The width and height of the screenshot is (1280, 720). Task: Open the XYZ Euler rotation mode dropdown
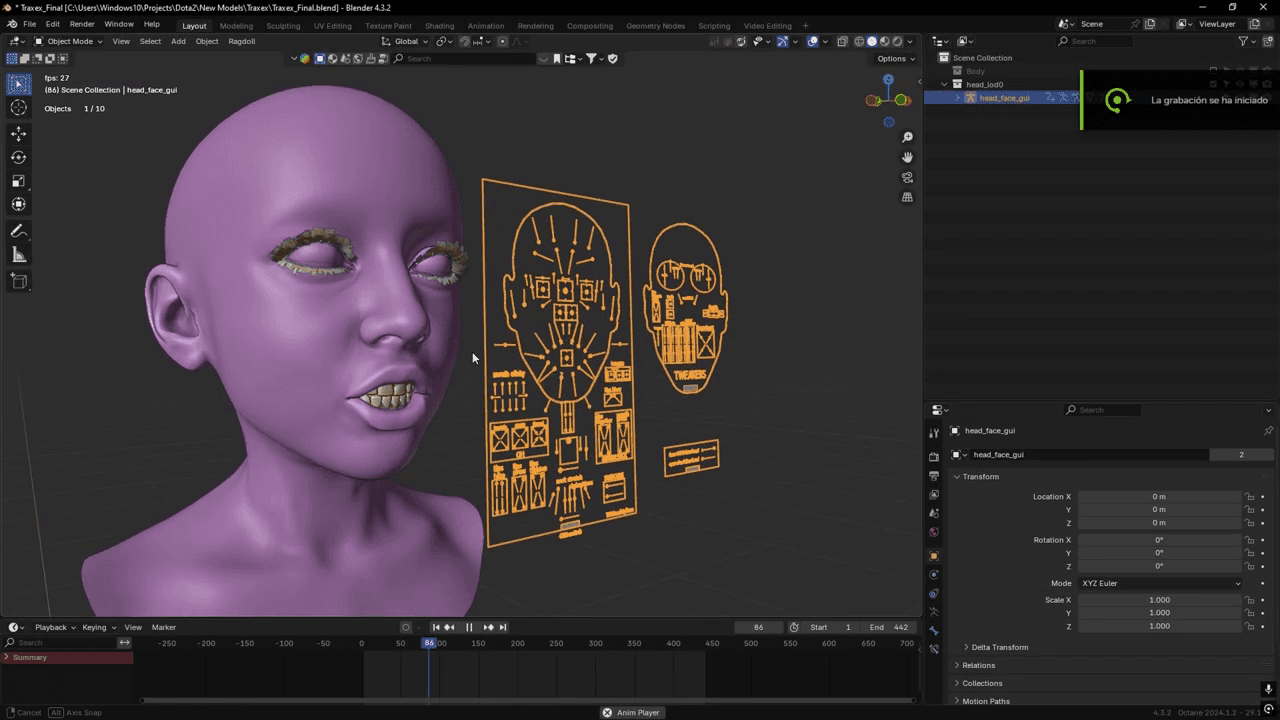coord(1160,583)
